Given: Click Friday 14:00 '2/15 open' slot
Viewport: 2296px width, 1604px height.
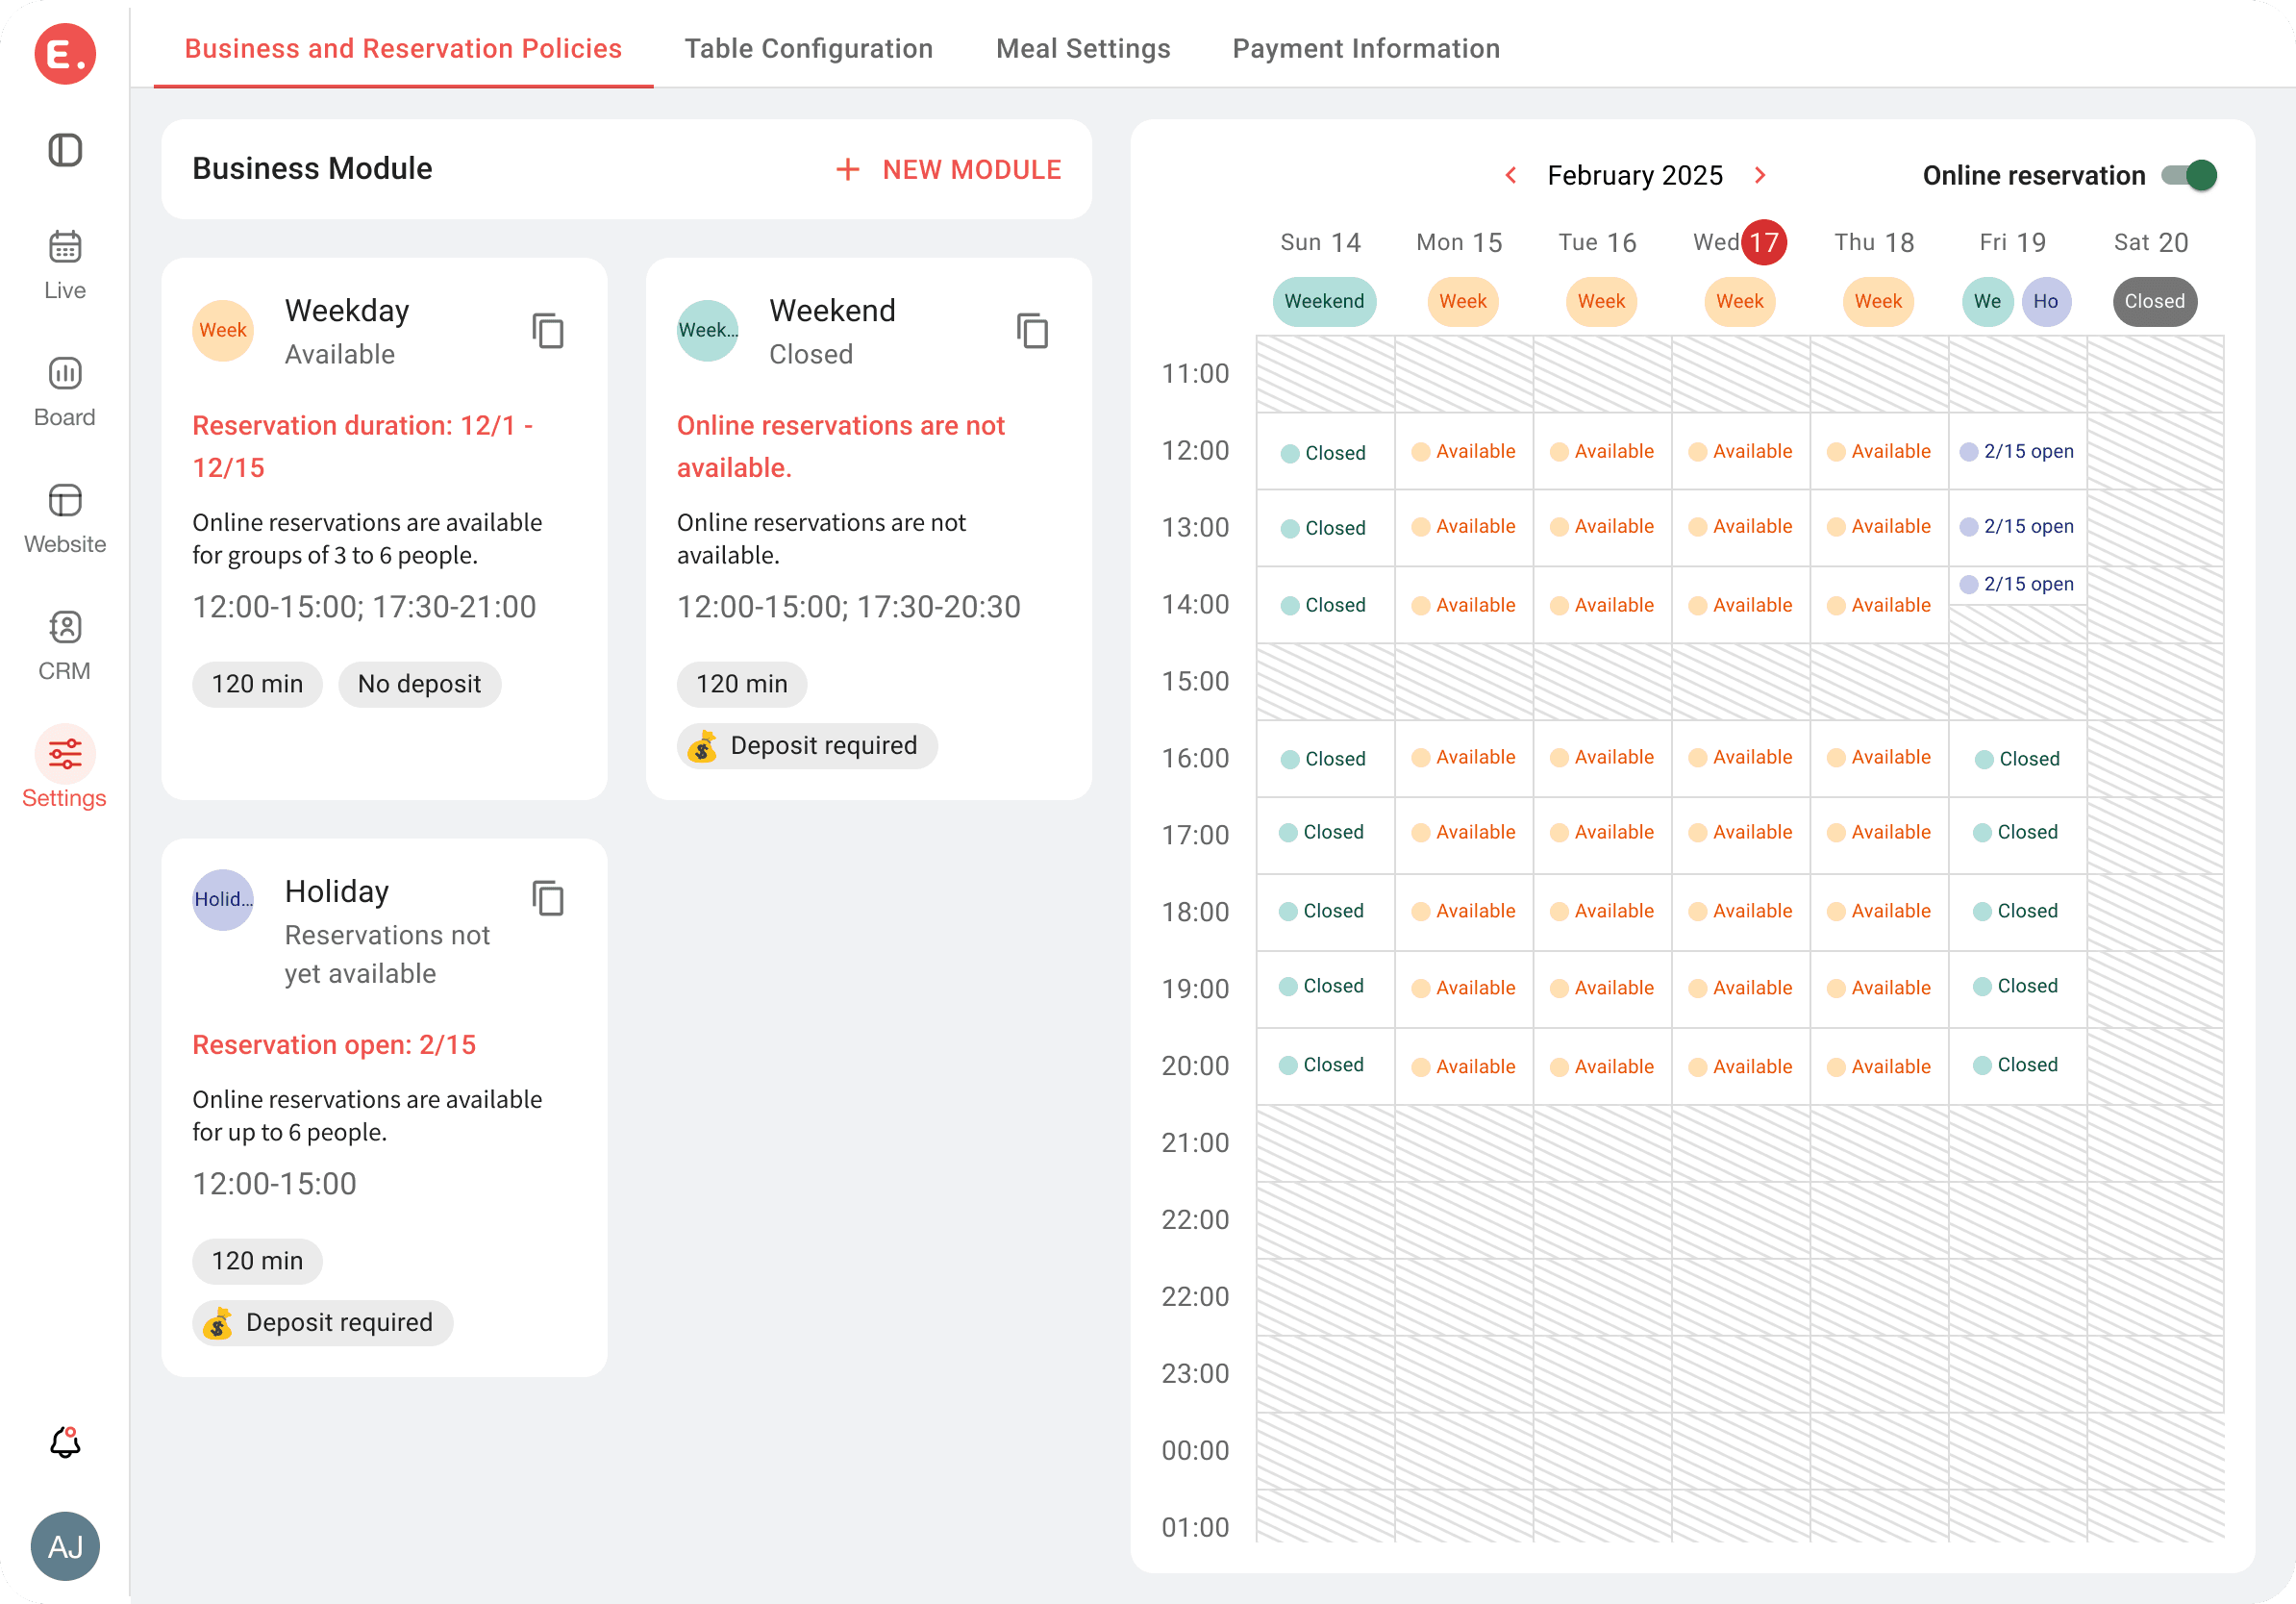Looking at the screenshot, I should tap(2017, 584).
